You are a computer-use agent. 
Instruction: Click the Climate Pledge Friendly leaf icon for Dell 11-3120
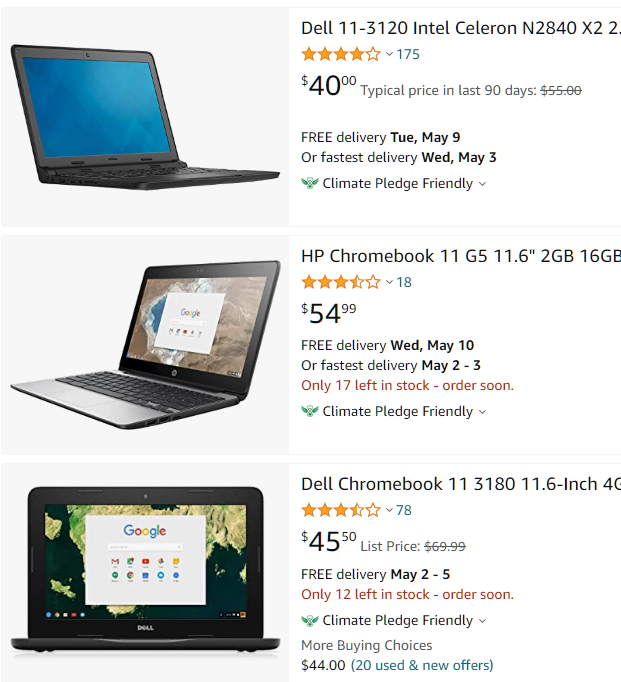pos(310,183)
